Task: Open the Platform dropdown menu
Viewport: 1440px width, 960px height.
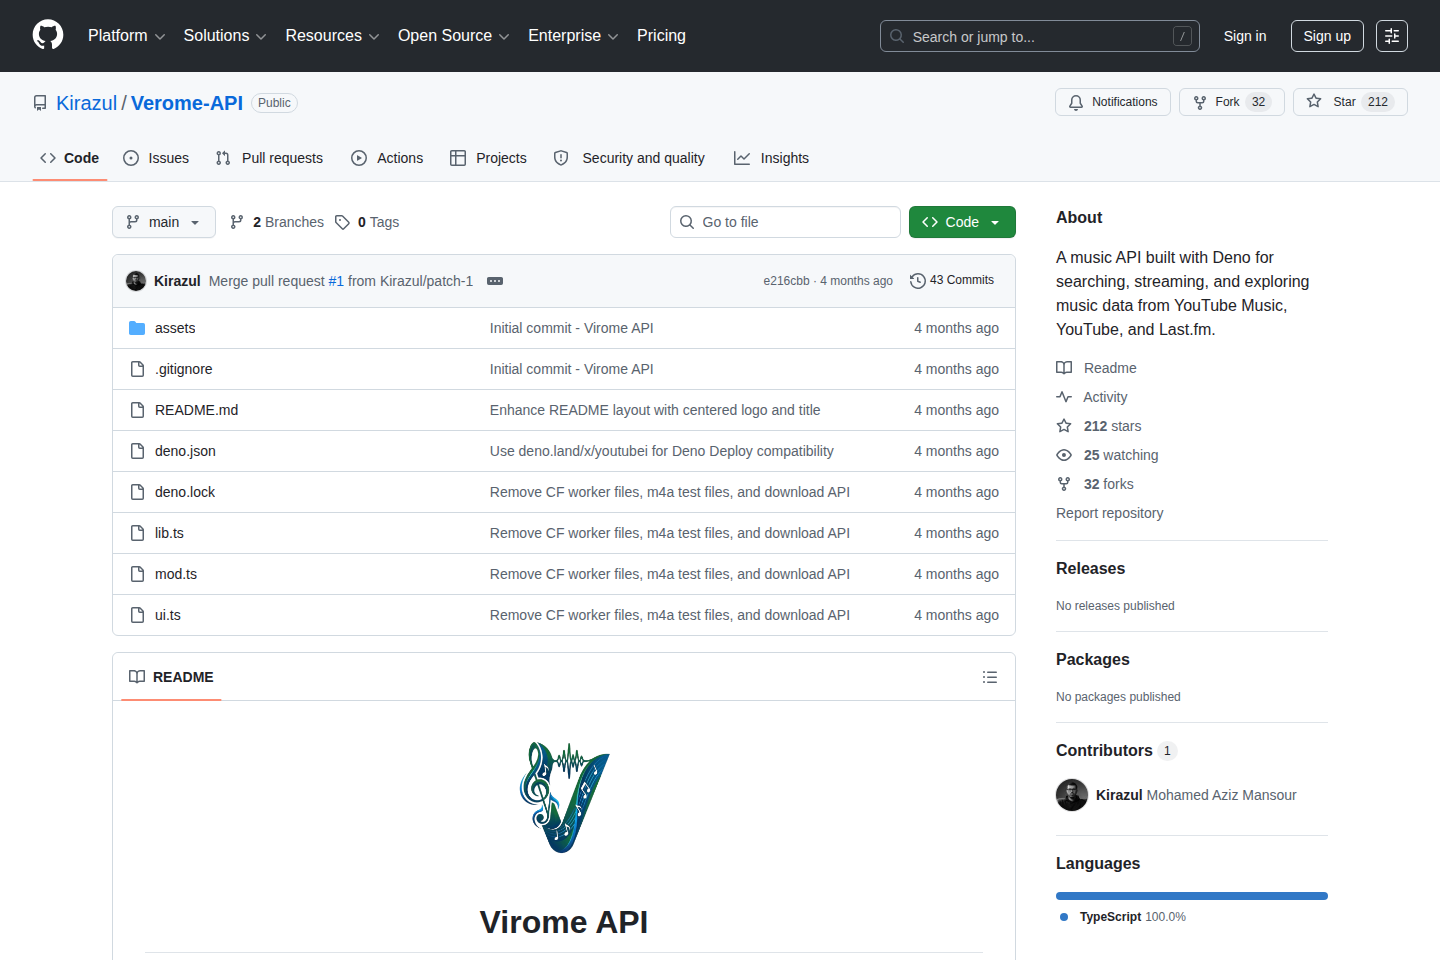Action: pyautogui.click(x=126, y=36)
